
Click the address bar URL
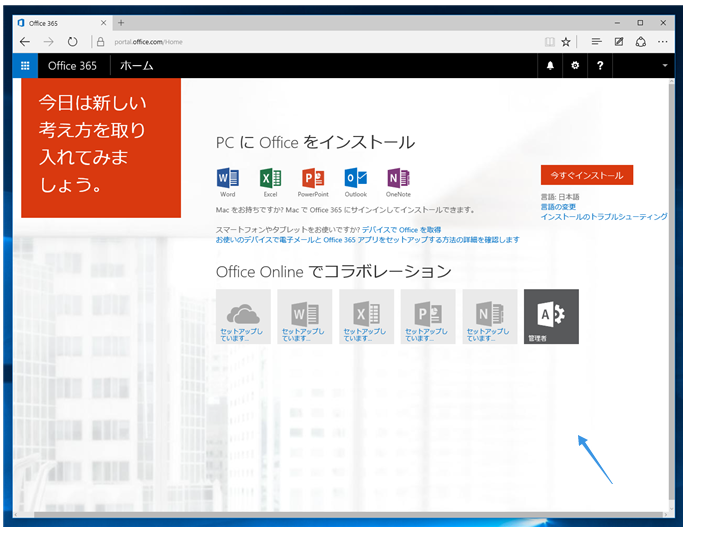click(x=149, y=42)
